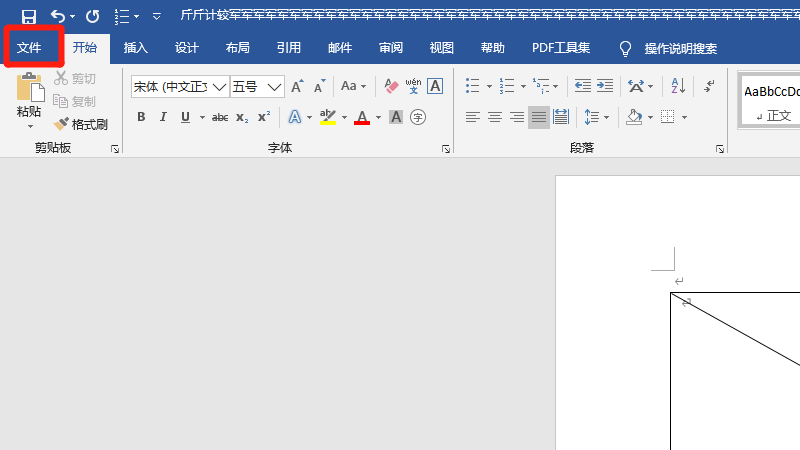Click the Paste (粘贴) clipboard icon

(x=29, y=92)
